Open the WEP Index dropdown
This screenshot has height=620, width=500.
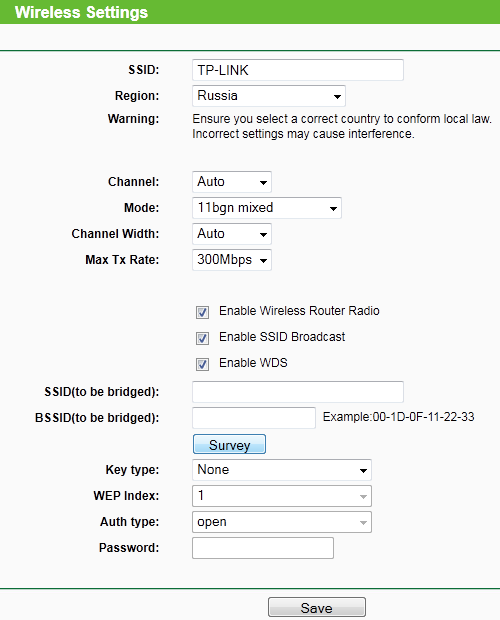(x=282, y=496)
